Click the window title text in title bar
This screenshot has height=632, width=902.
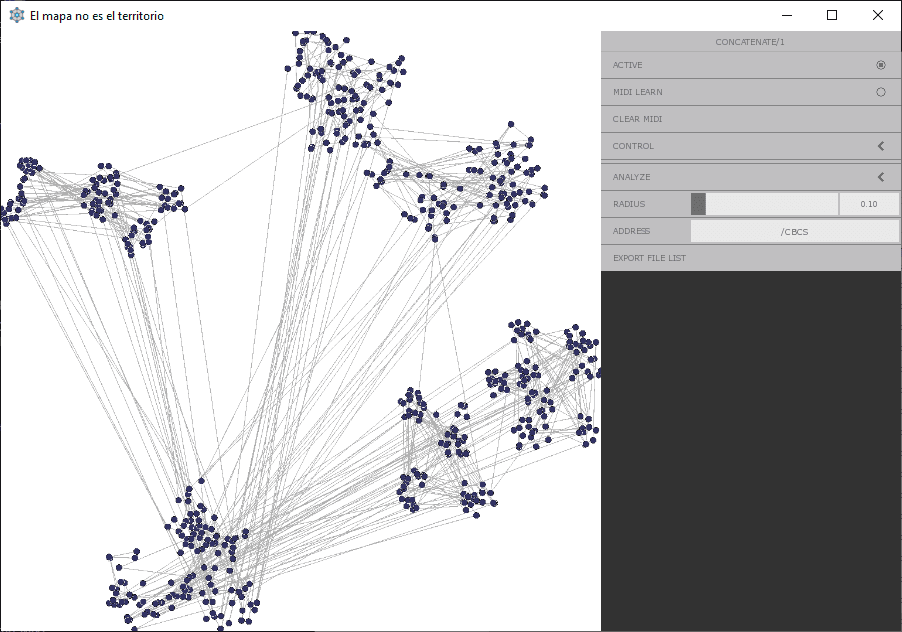click(x=97, y=16)
